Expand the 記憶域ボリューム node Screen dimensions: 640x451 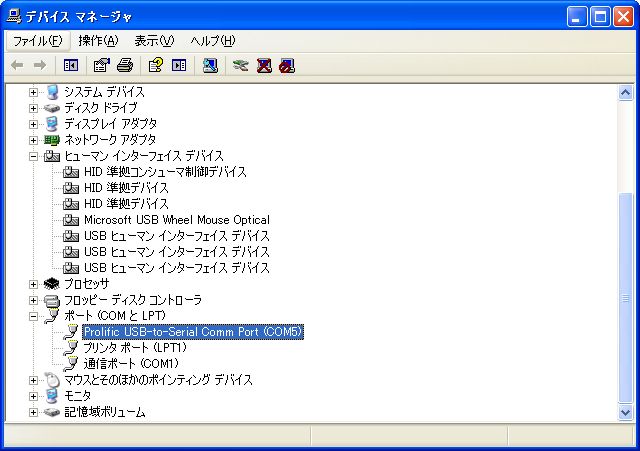point(33,412)
